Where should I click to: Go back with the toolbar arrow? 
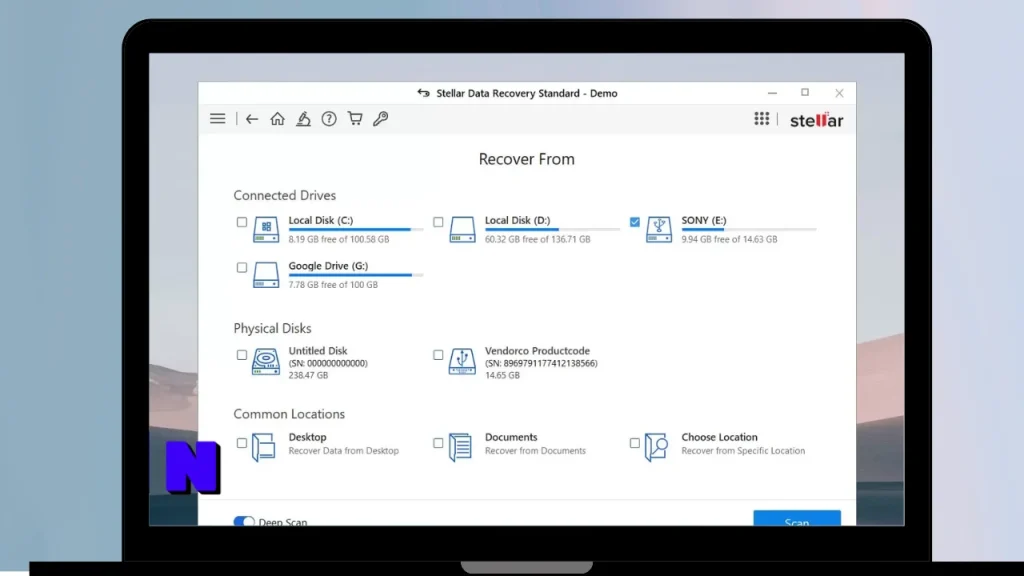click(x=252, y=119)
